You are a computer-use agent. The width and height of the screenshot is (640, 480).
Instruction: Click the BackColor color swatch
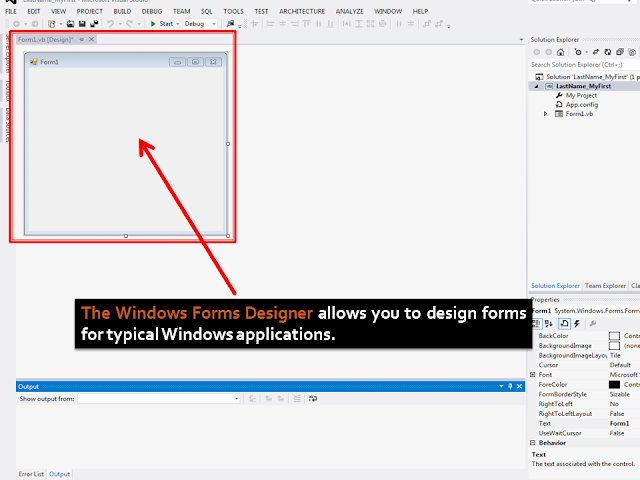coord(614,336)
